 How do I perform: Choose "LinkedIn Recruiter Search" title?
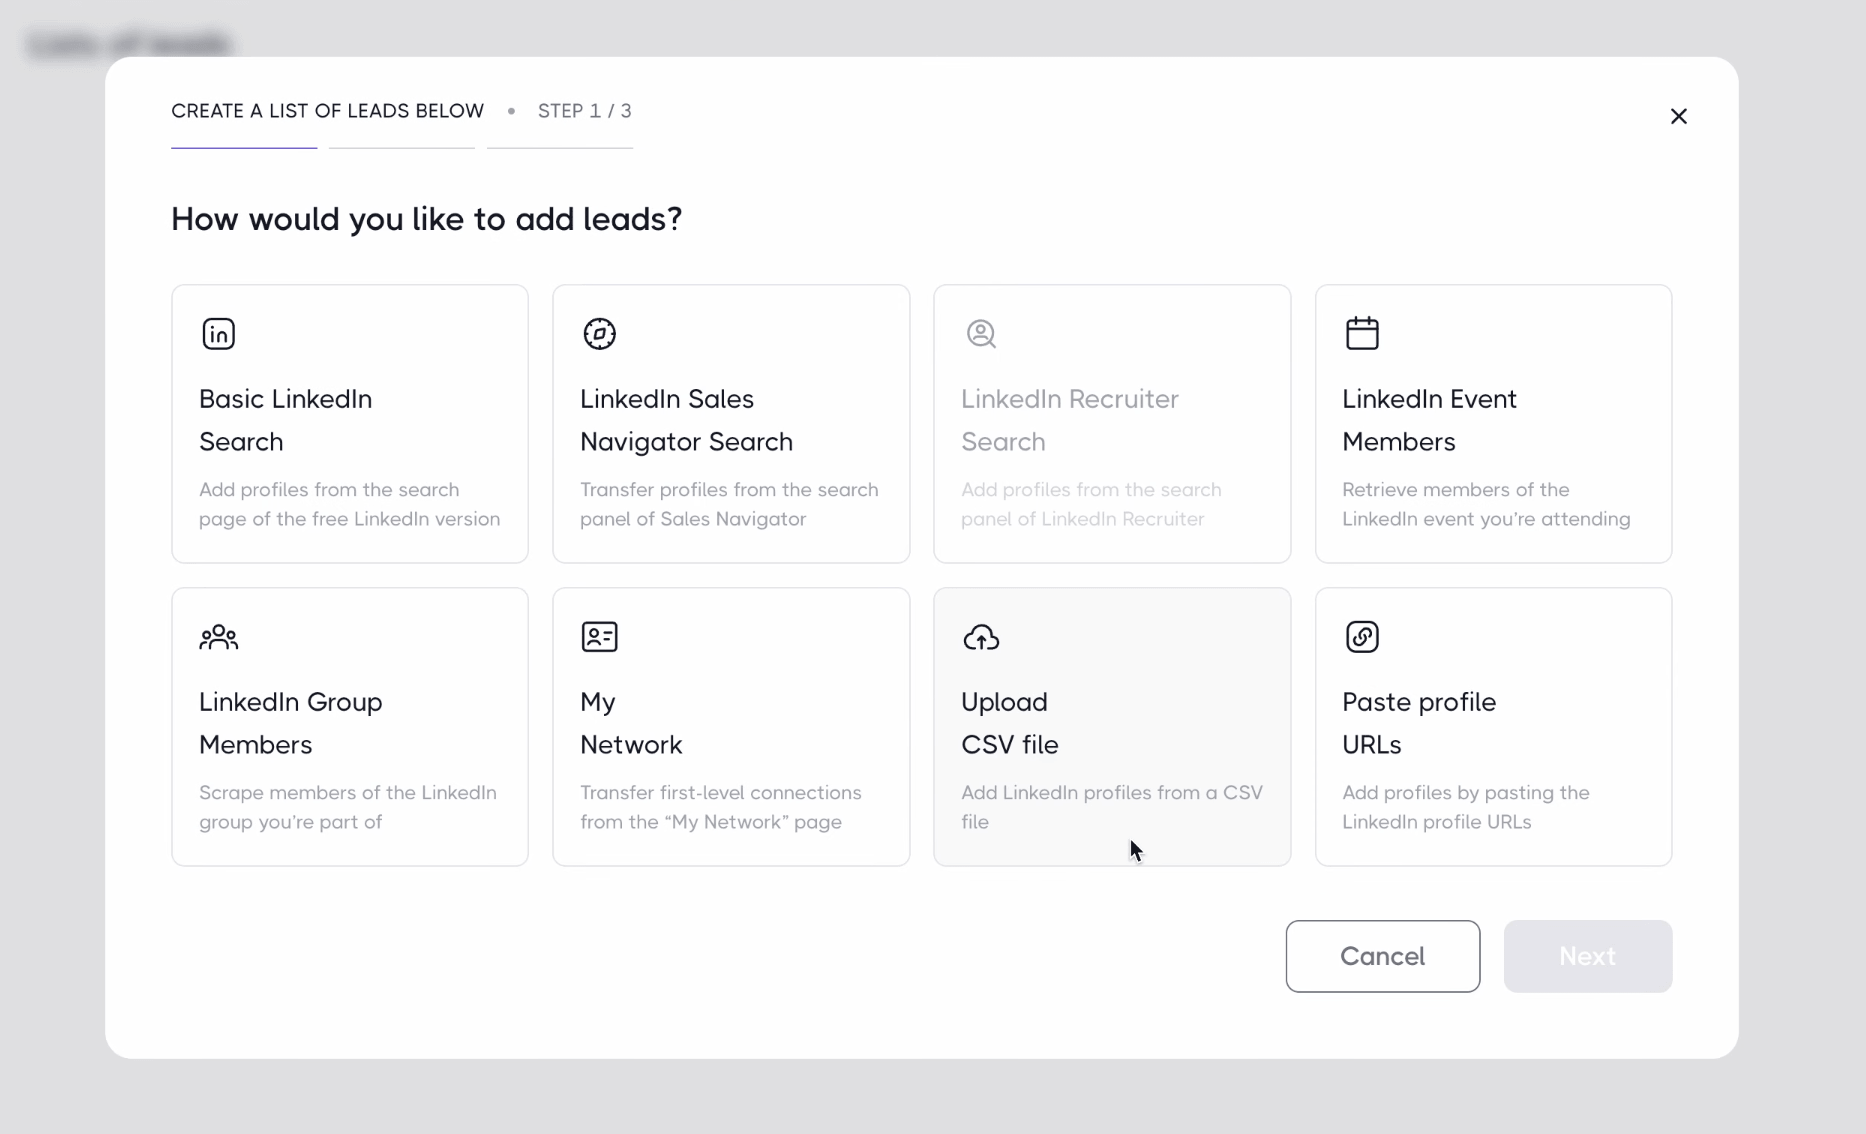click(x=1070, y=420)
